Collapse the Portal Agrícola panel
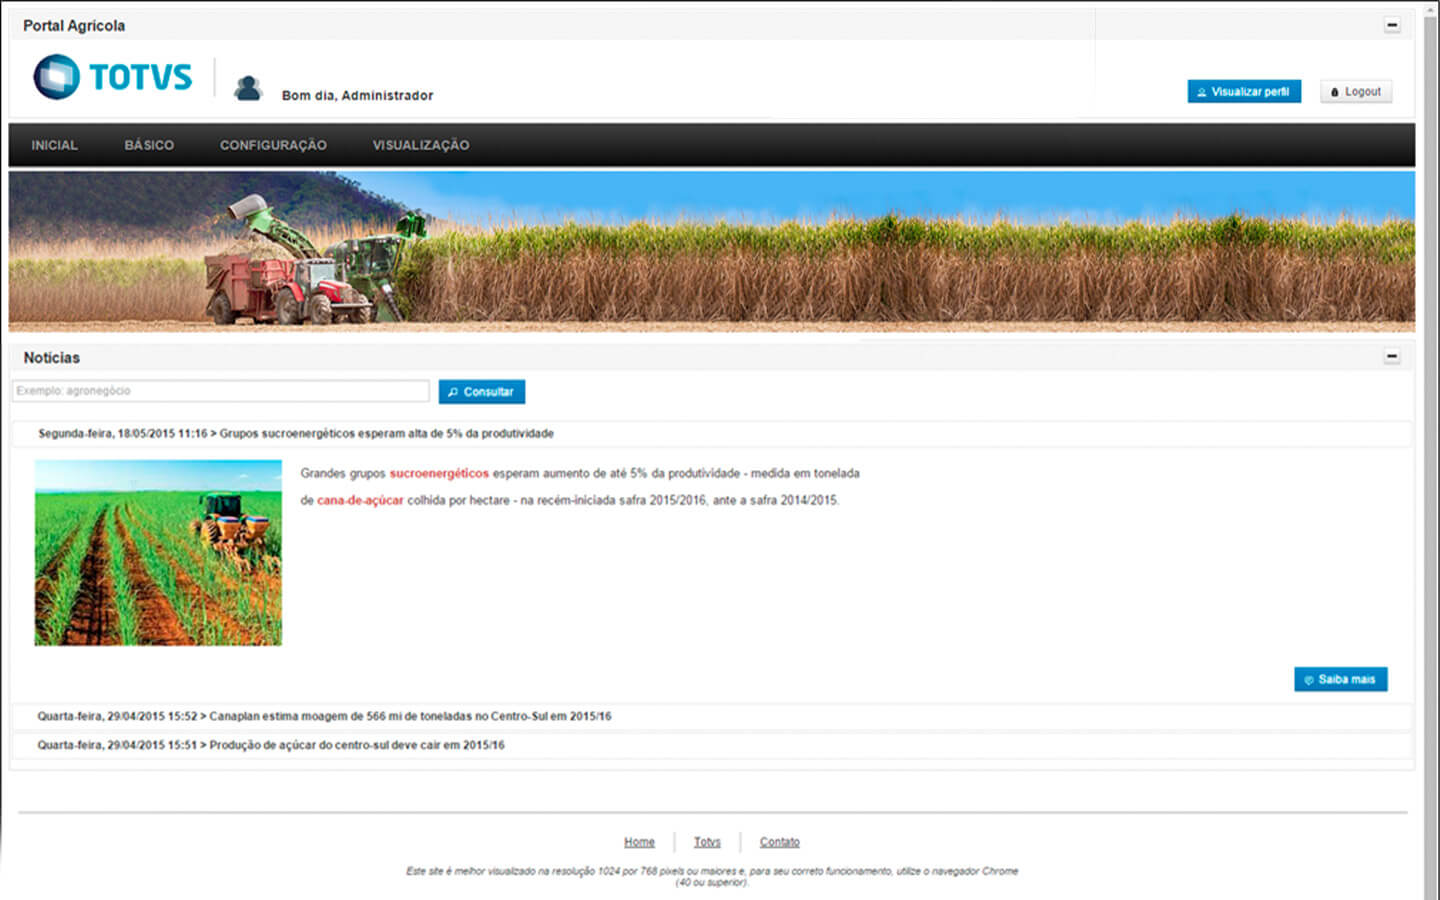The width and height of the screenshot is (1440, 900). (1391, 25)
